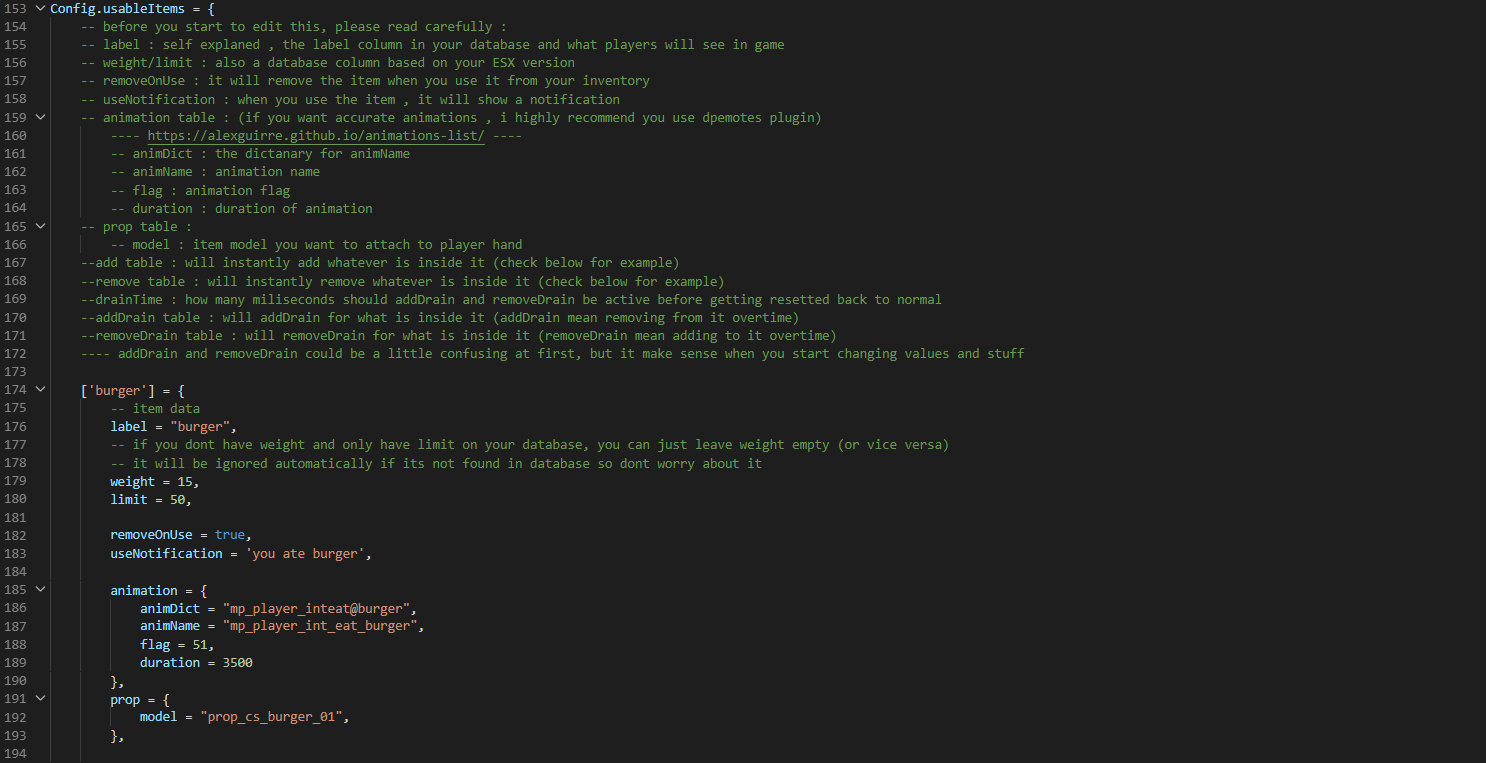Click the drainTime comment line
The height and width of the screenshot is (763, 1486).
[x=511, y=299]
